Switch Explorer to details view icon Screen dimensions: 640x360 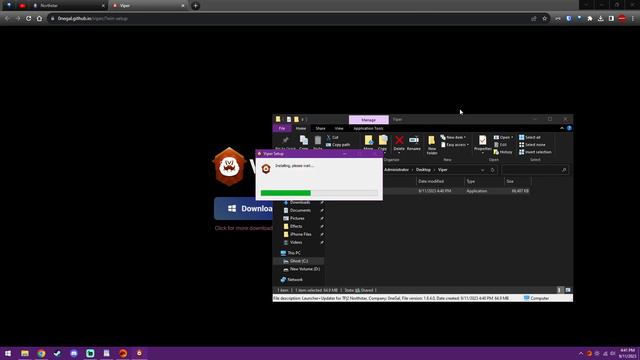pyautogui.click(x=560, y=290)
